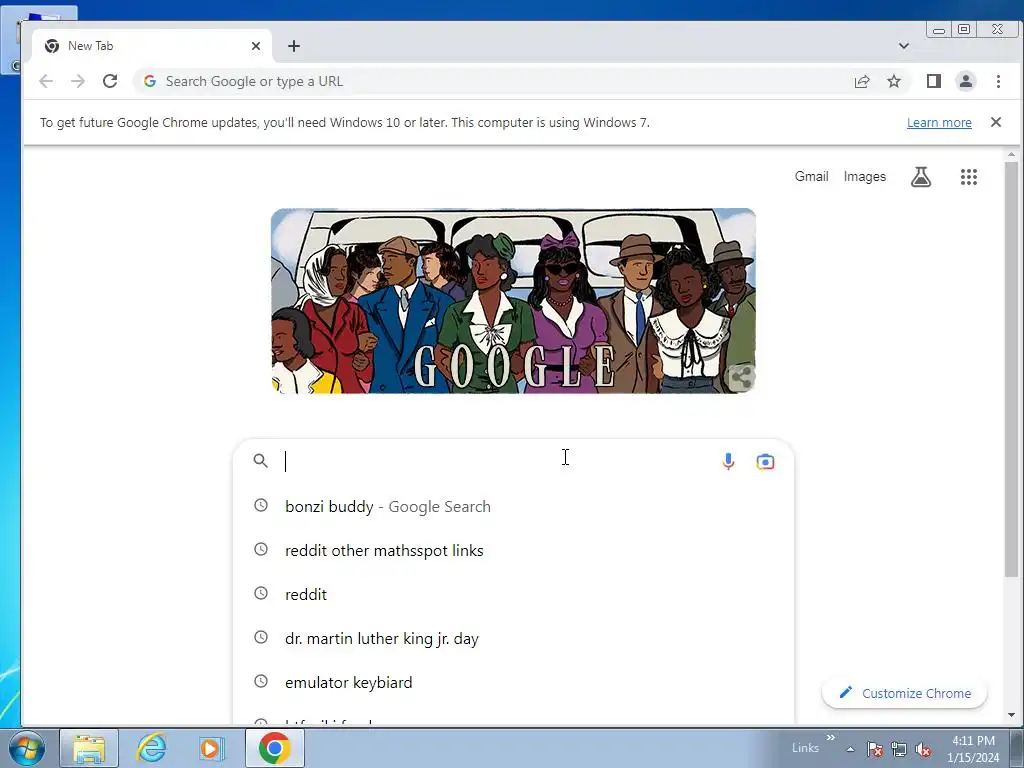Share the Google doodle
Screen dimensions: 1024x768
point(741,377)
